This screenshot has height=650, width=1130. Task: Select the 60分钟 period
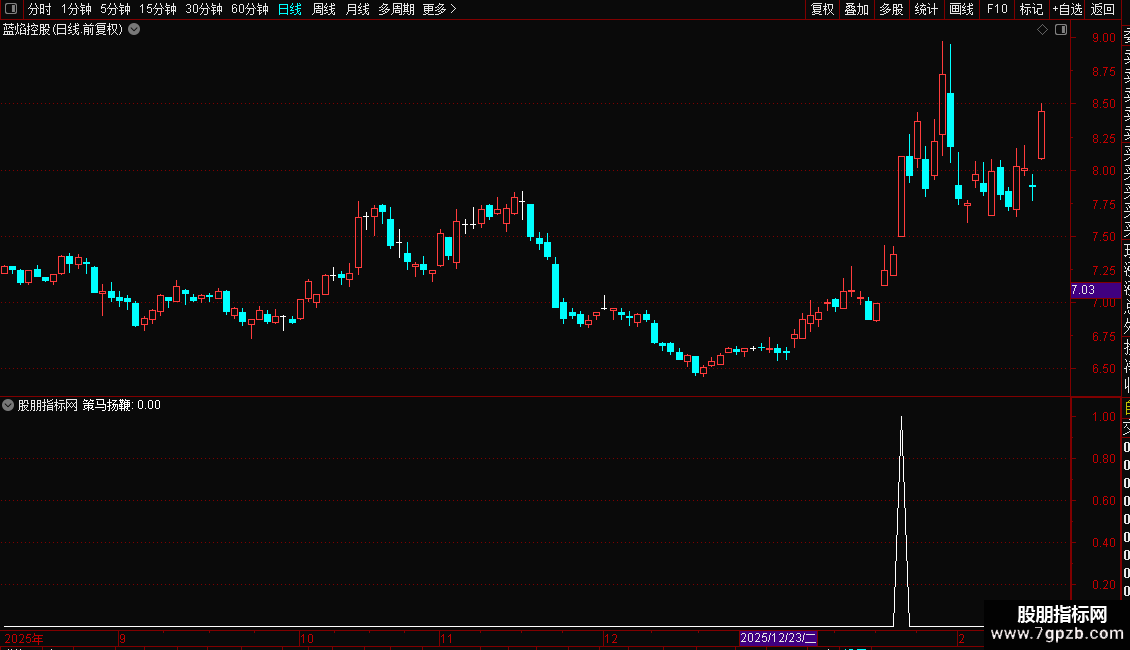click(x=249, y=9)
